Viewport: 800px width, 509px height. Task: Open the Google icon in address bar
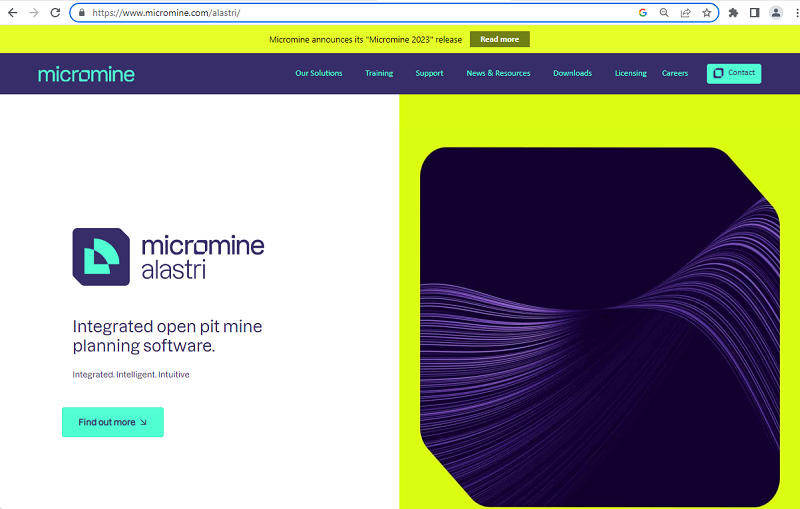643,13
